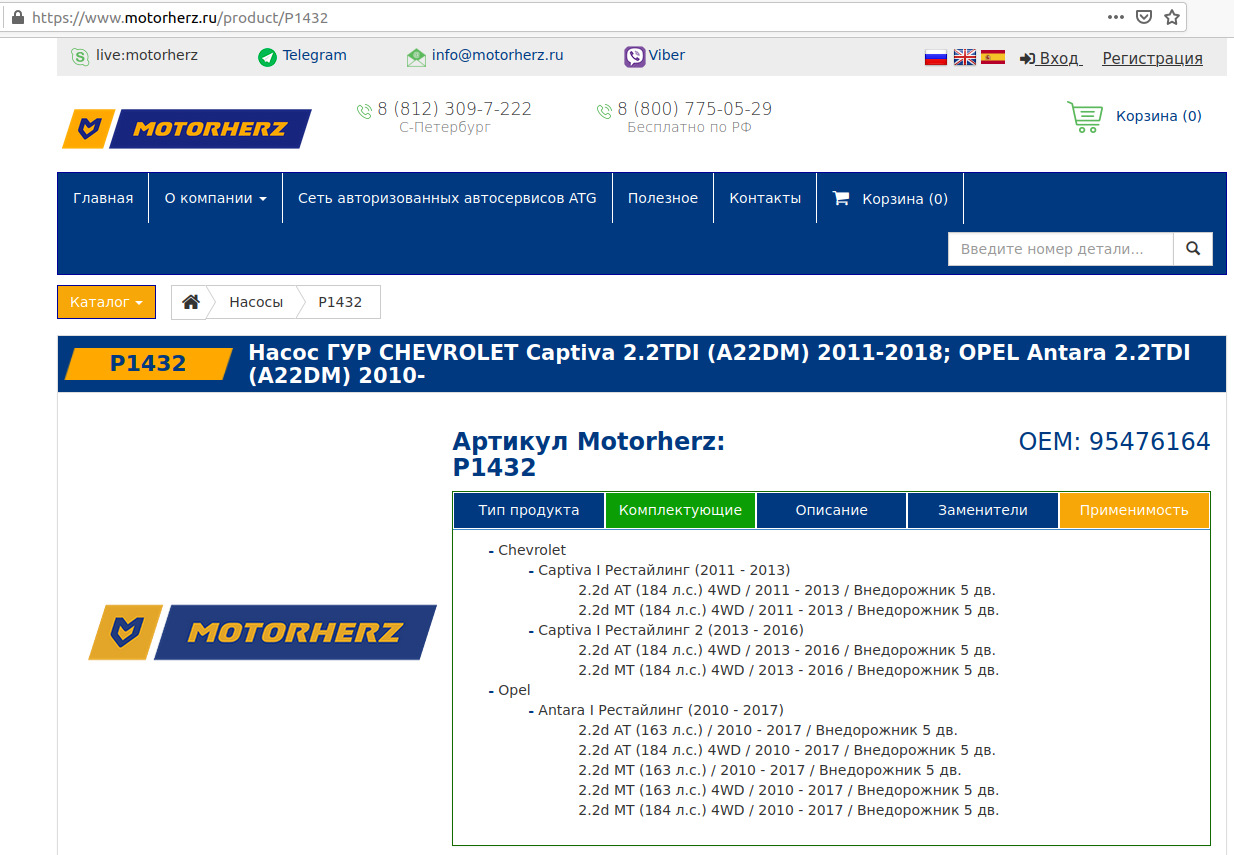Click the Motorherz logo in the header

click(186, 128)
